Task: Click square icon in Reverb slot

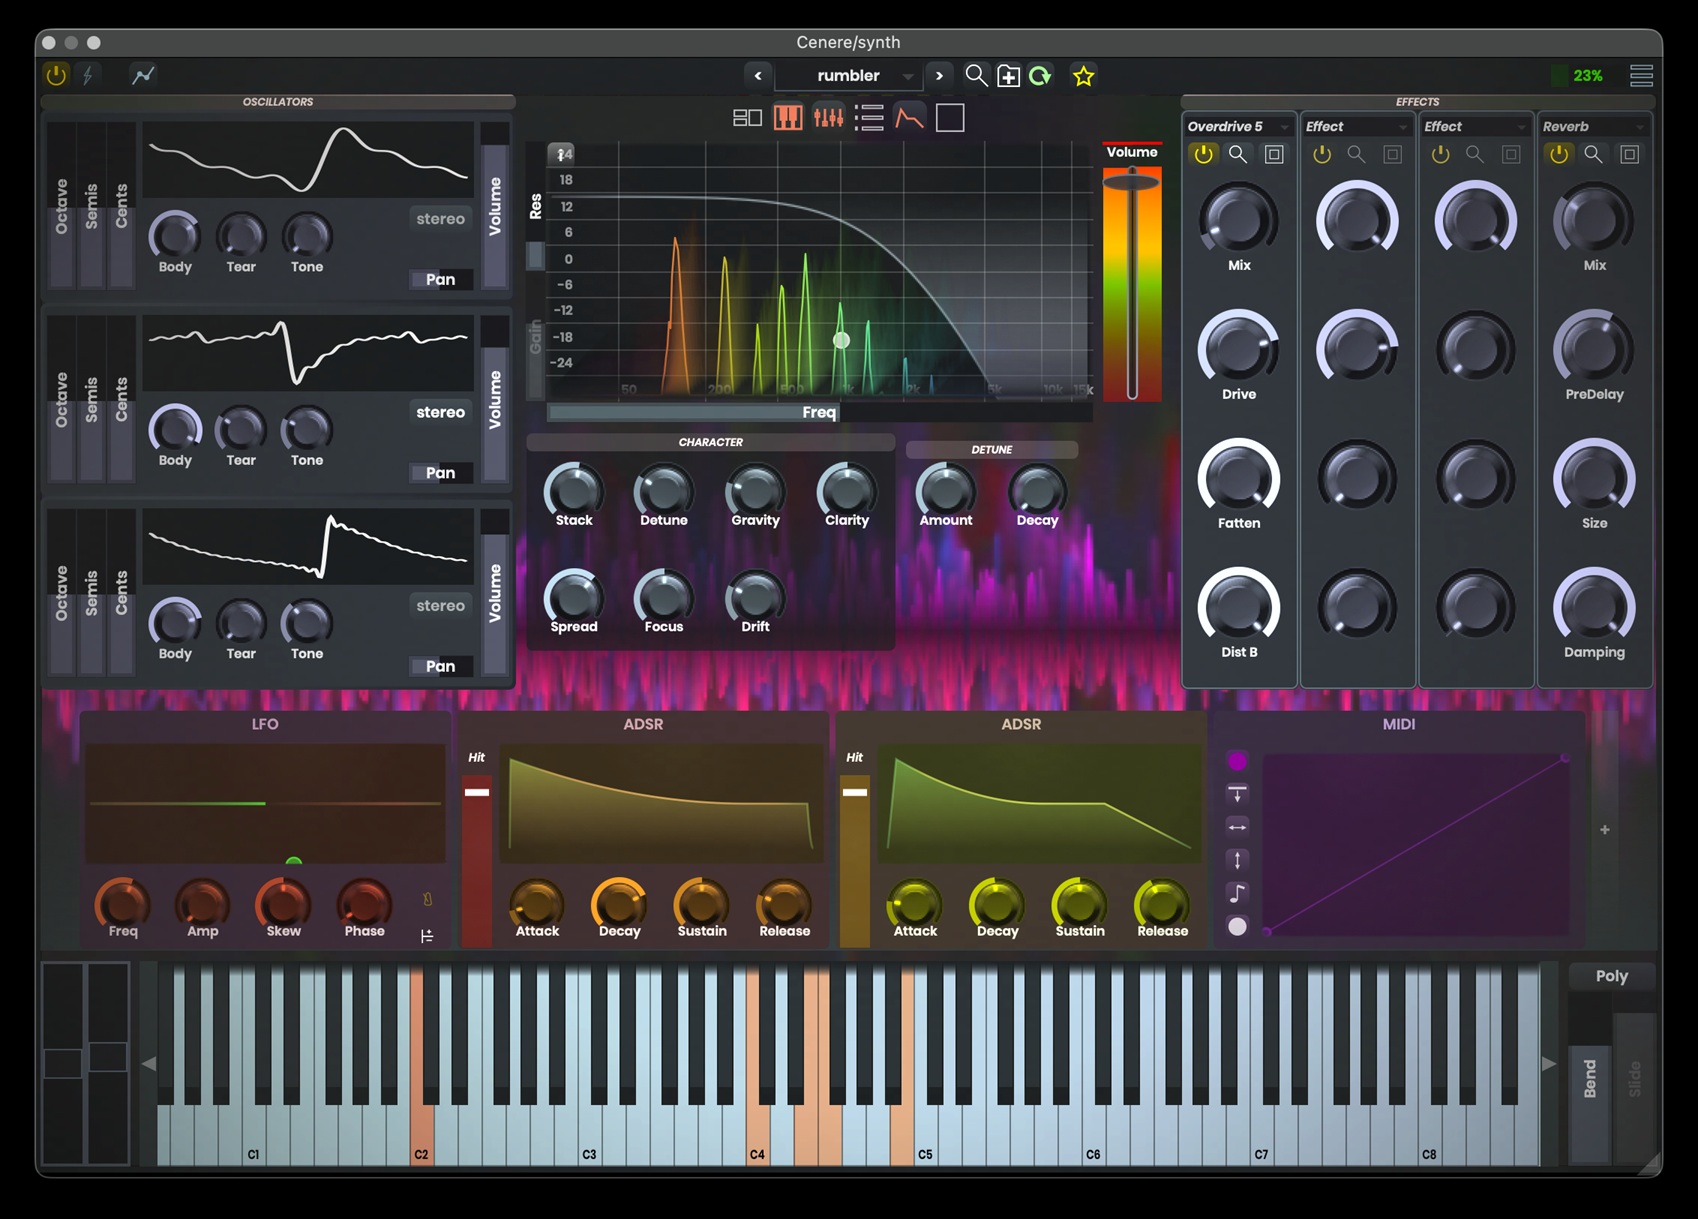Action: 1629,154
